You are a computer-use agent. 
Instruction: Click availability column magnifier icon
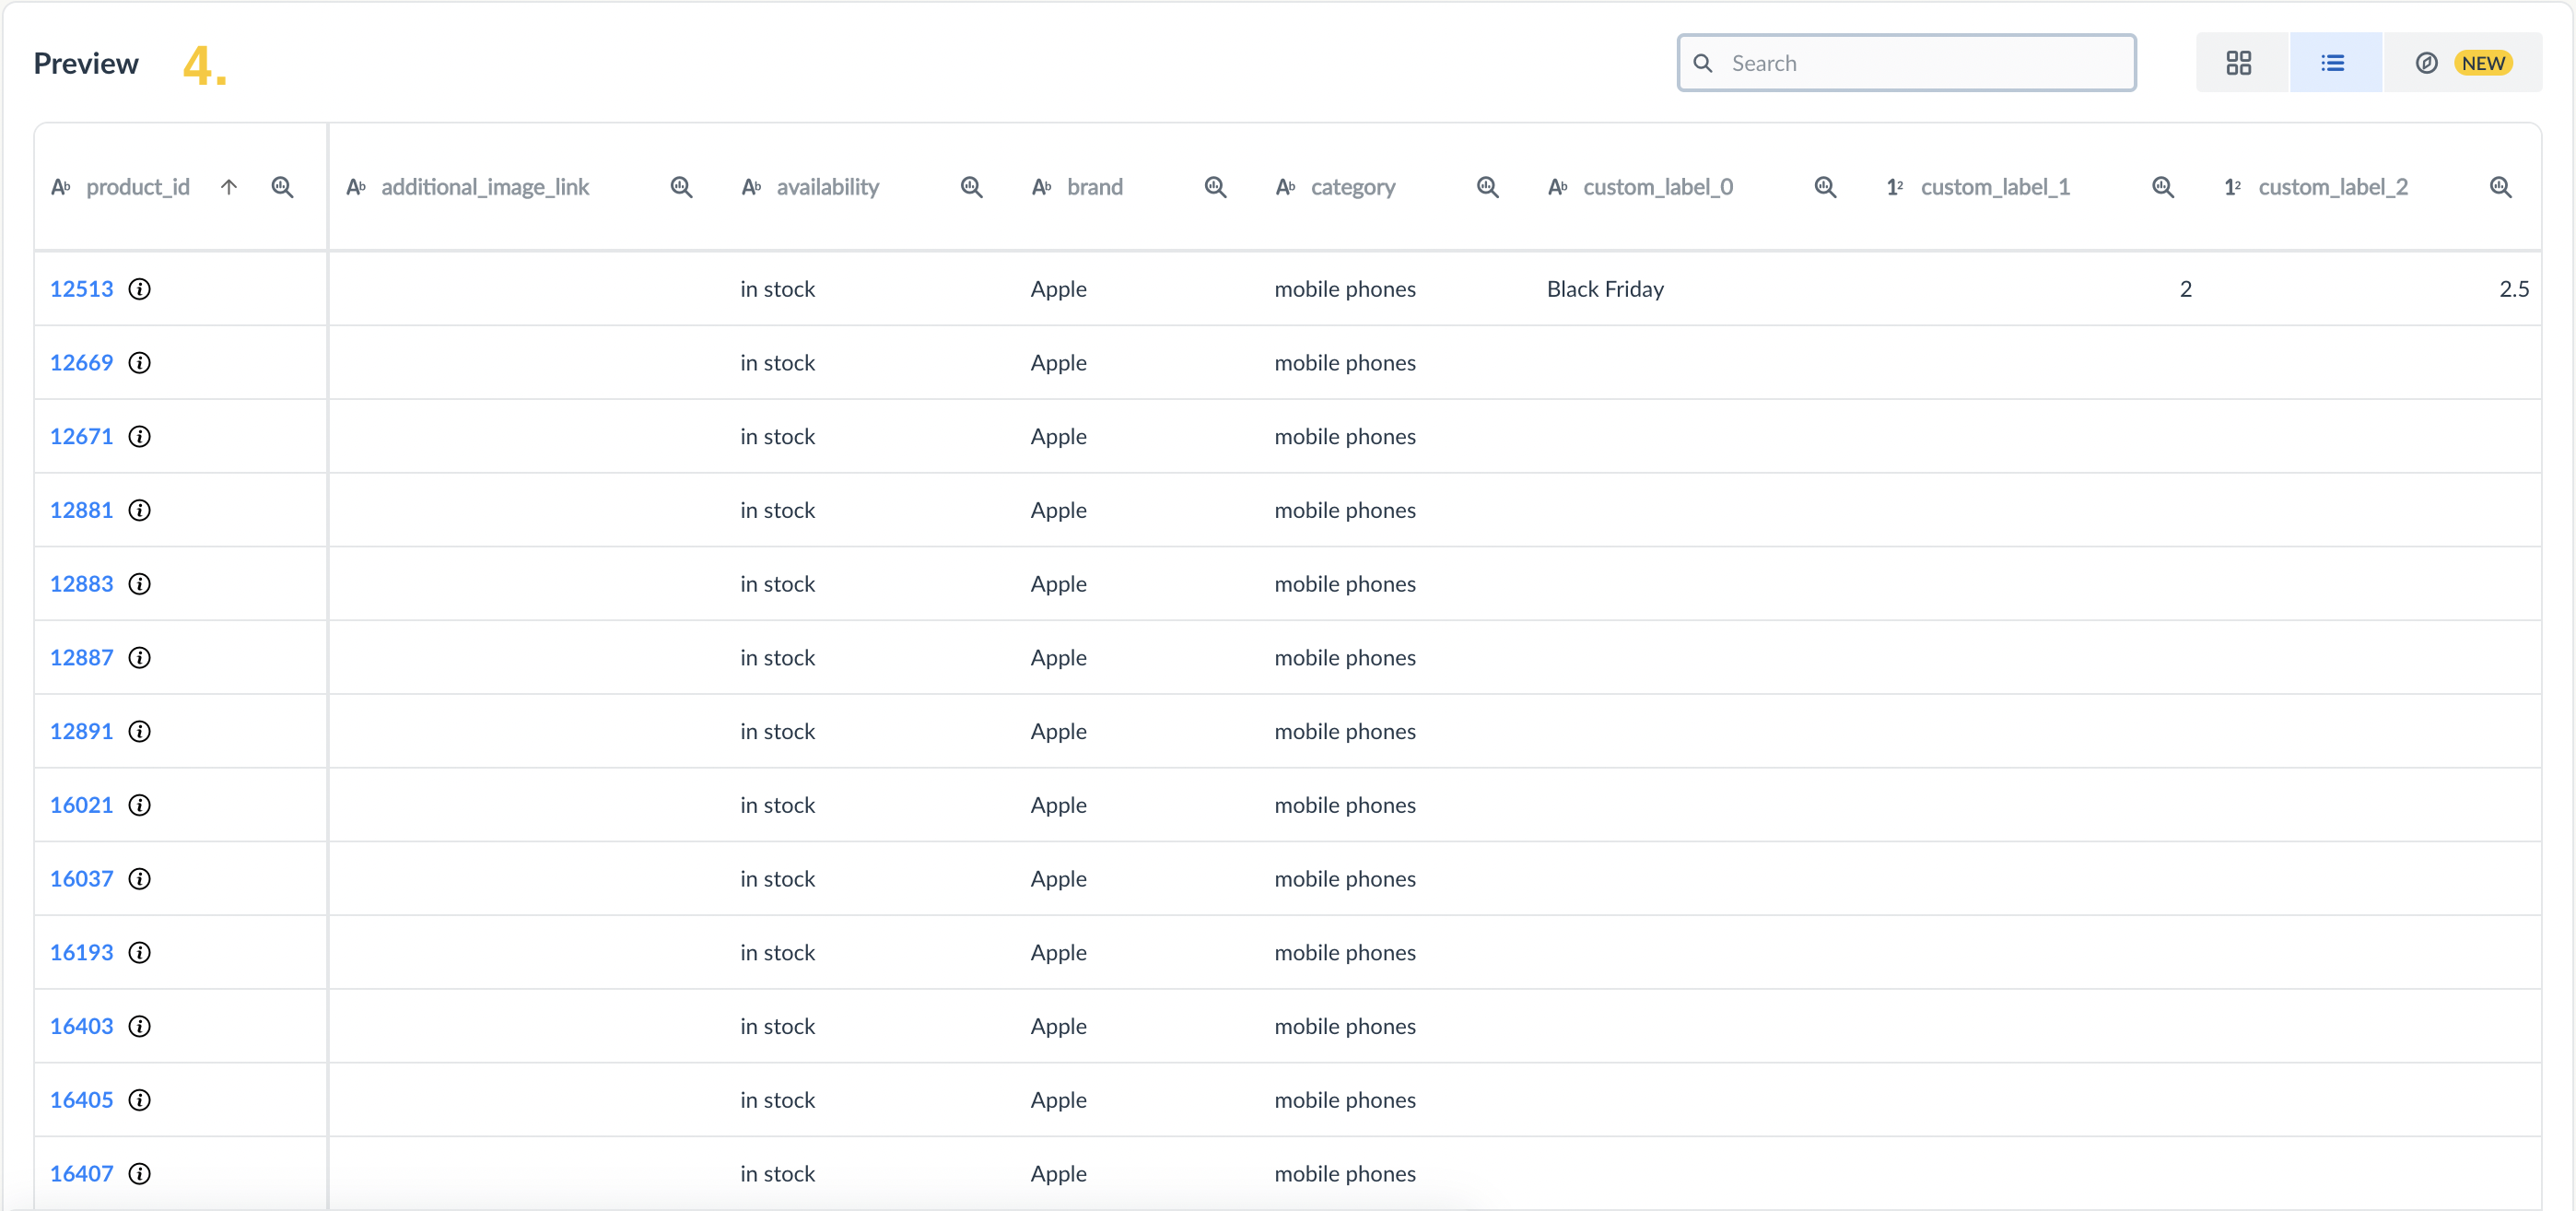(971, 187)
